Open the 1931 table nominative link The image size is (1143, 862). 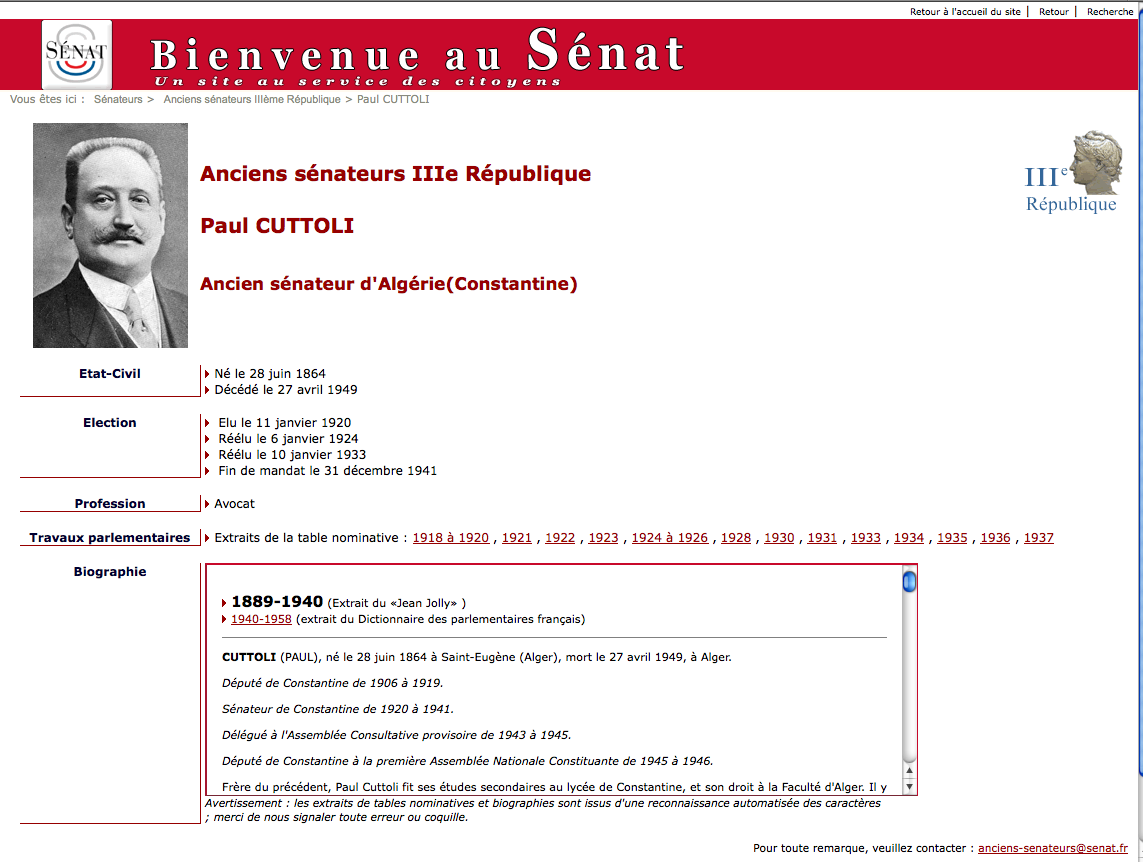pos(822,538)
